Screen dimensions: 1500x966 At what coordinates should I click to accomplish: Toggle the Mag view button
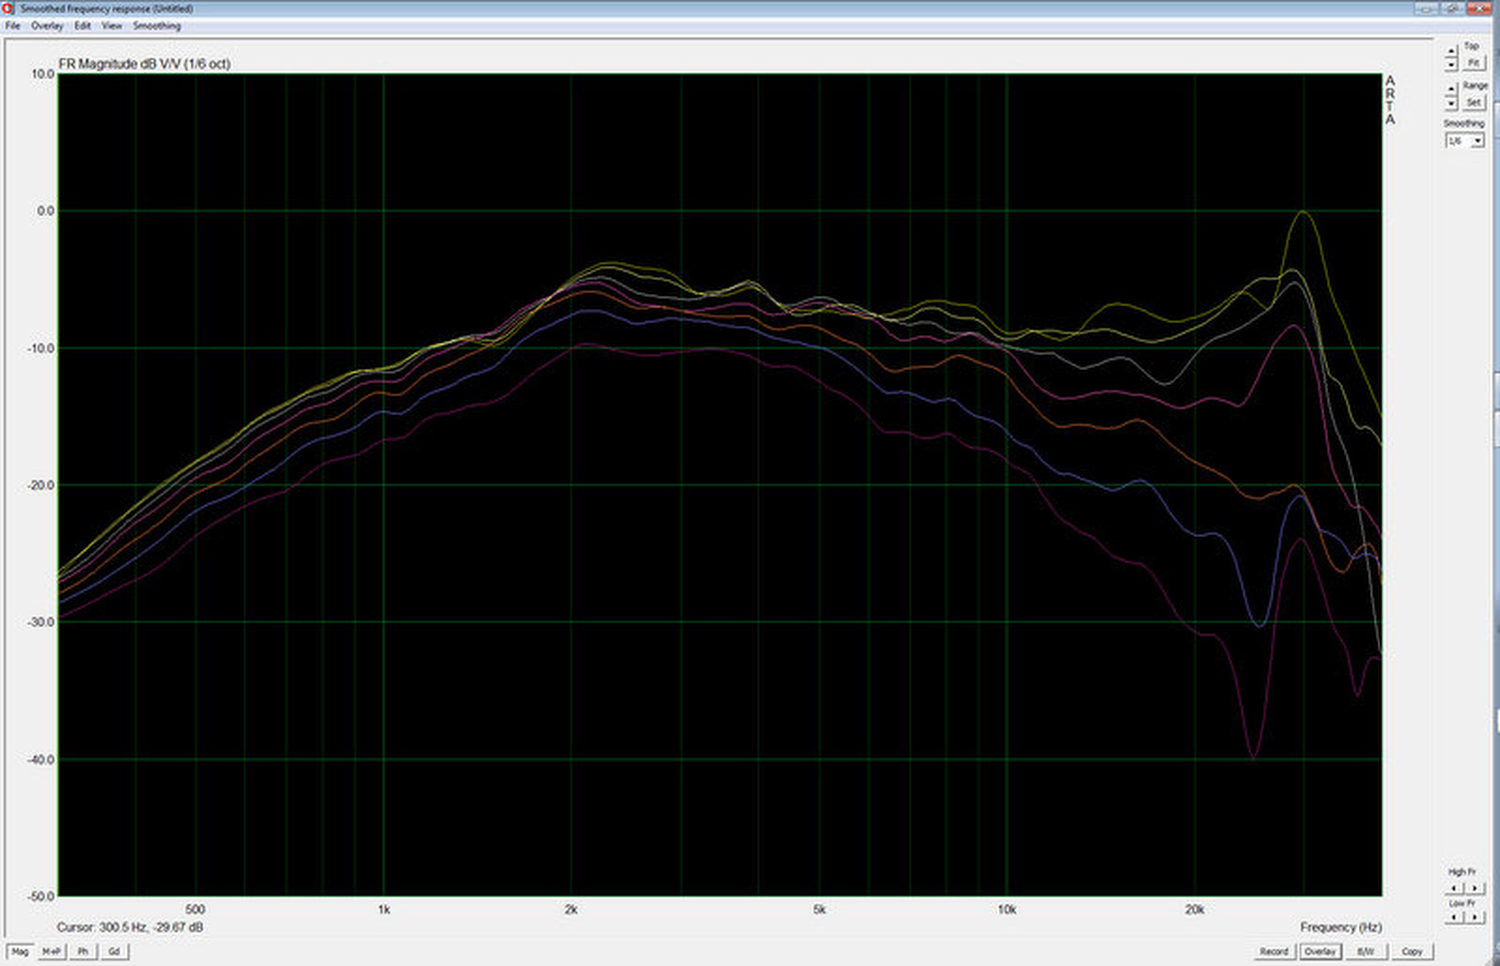19,951
